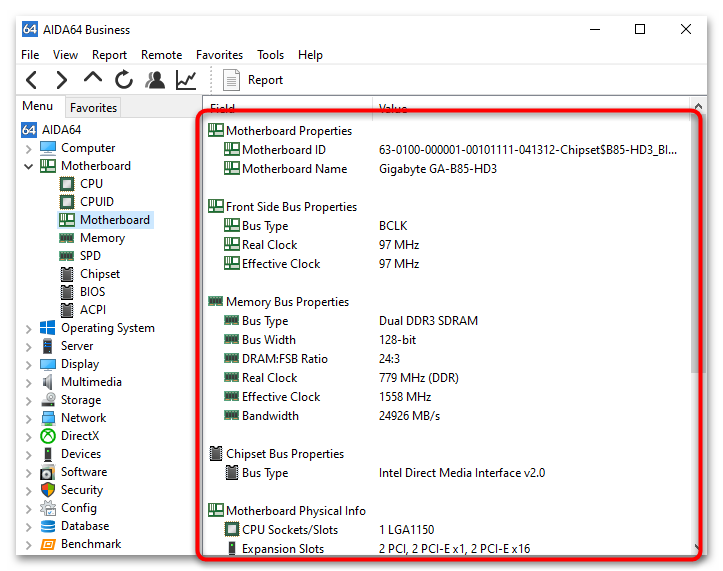Expand the Multimedia node
The image size is (723, 571).
click(x=29, y=382)
